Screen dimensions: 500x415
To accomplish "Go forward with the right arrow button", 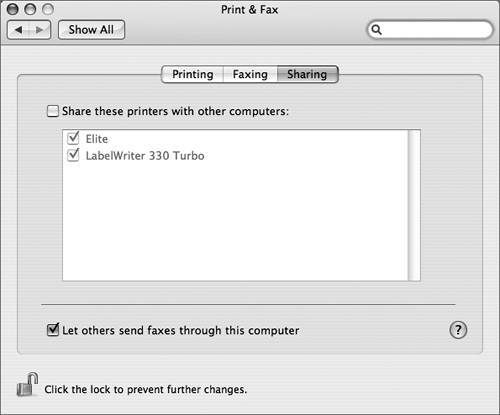I will (40, 30).
